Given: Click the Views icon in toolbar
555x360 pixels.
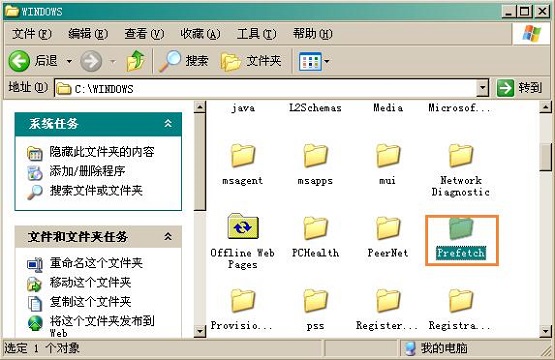Looking at the screenshot, I should pyautogui.click(x=310, y=61).
